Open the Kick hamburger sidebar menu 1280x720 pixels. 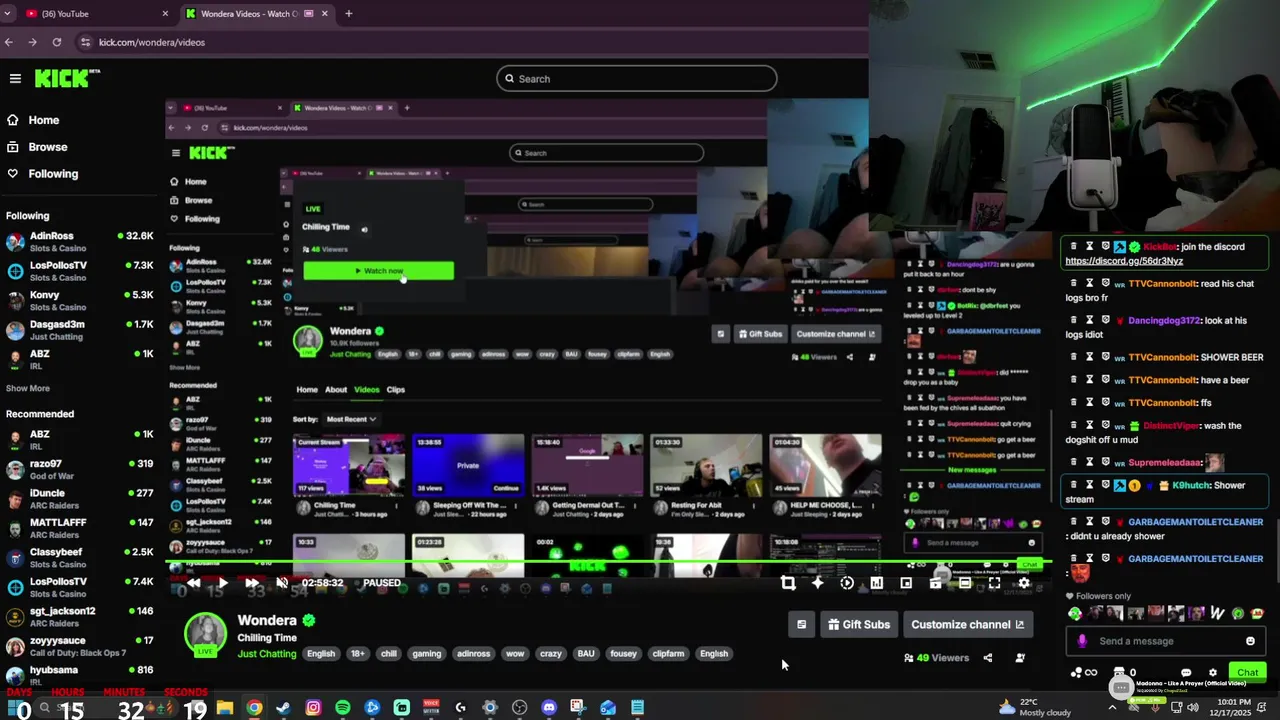tap(15, 78)
